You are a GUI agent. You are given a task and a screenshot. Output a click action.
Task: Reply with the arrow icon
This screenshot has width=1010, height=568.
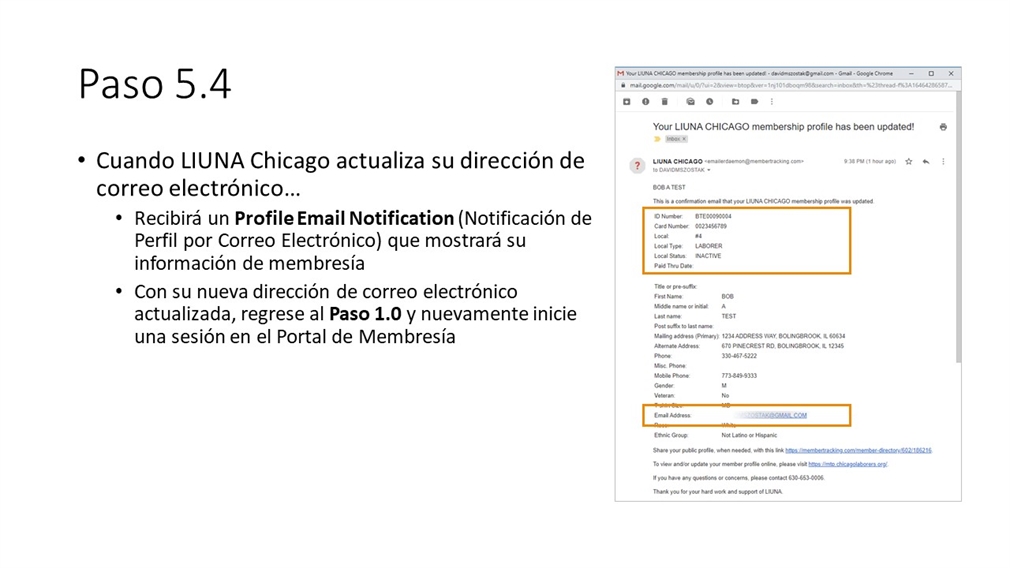pyautogui.click(x=926, y=162)
